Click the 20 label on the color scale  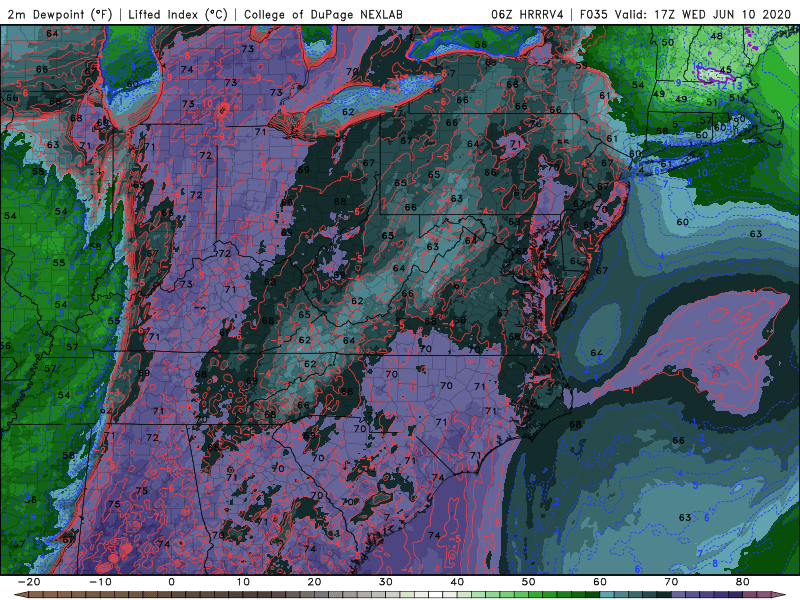314,582
